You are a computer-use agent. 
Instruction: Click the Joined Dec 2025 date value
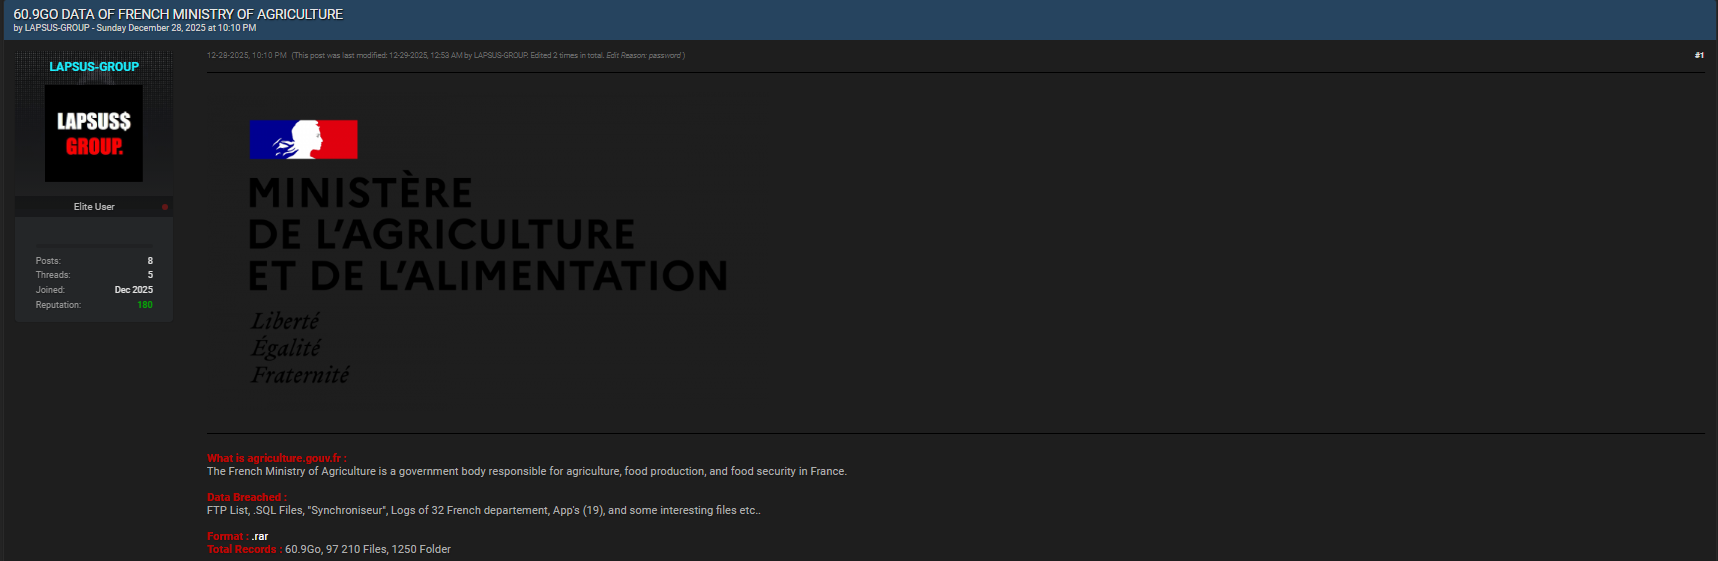coord(134,290)
